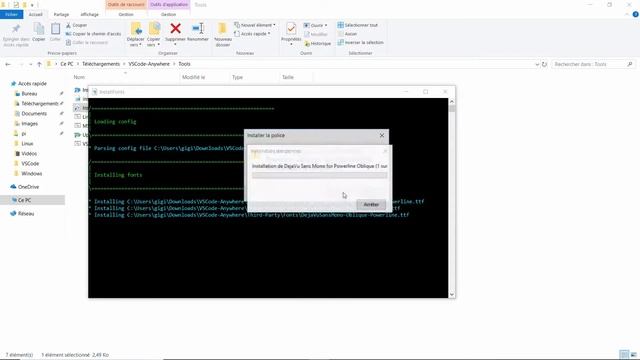This screenshot has height=360, width=640.
Task: Click the Up one level arrow
Action: (x=39, y=64)
